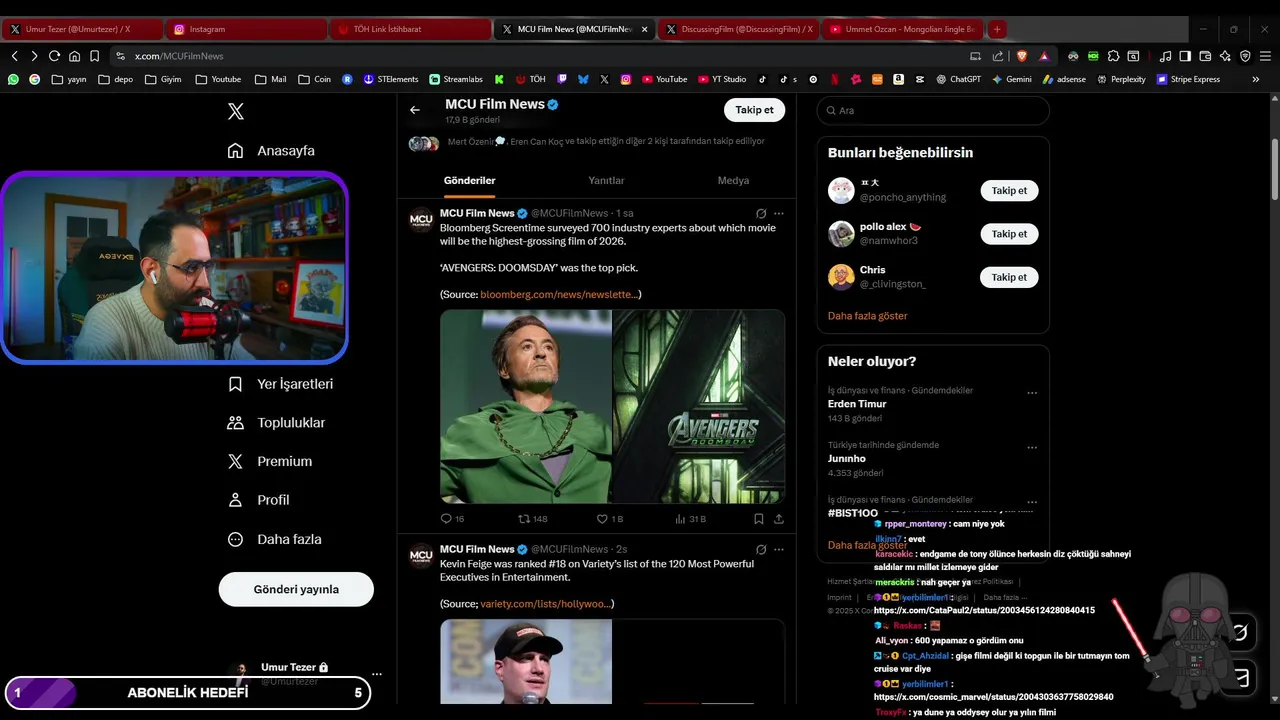Viewport: 1280px width, 720px height.
Task: Switch to TÖH Link İstihbarat tab
Action: click(410, 29)
